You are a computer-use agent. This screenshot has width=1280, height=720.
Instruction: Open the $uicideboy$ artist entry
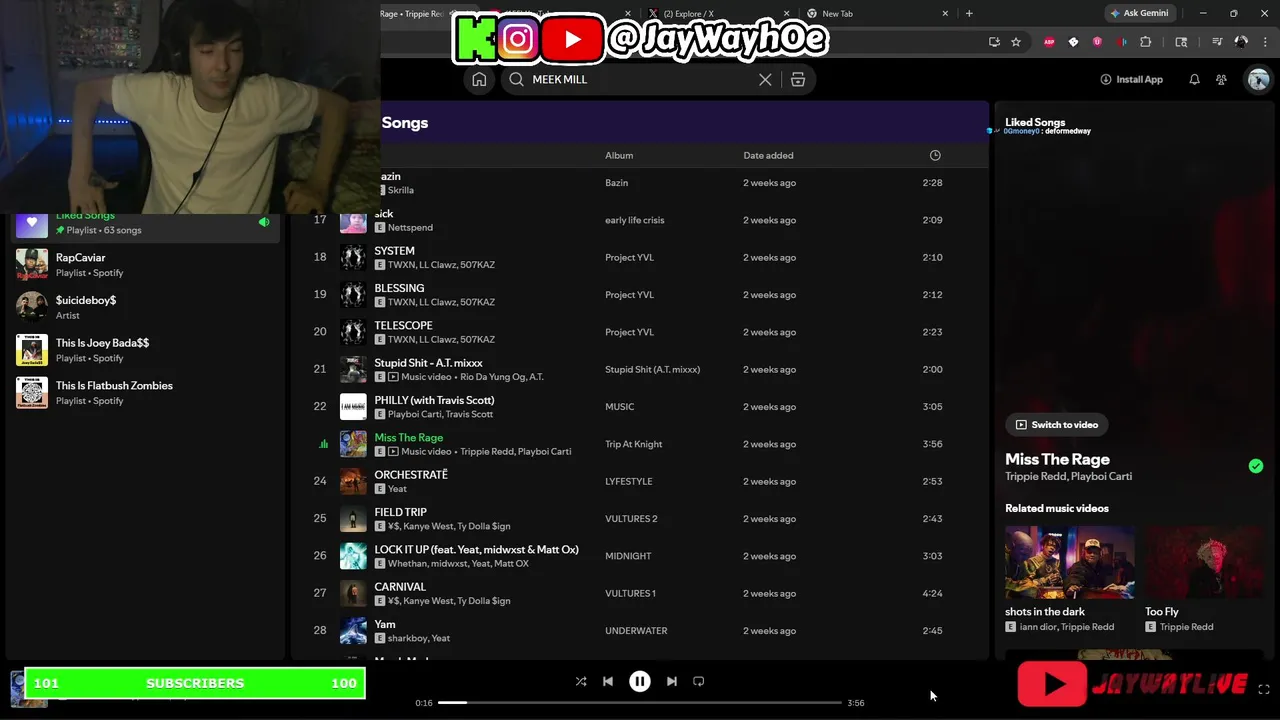[x=143, y=307]
